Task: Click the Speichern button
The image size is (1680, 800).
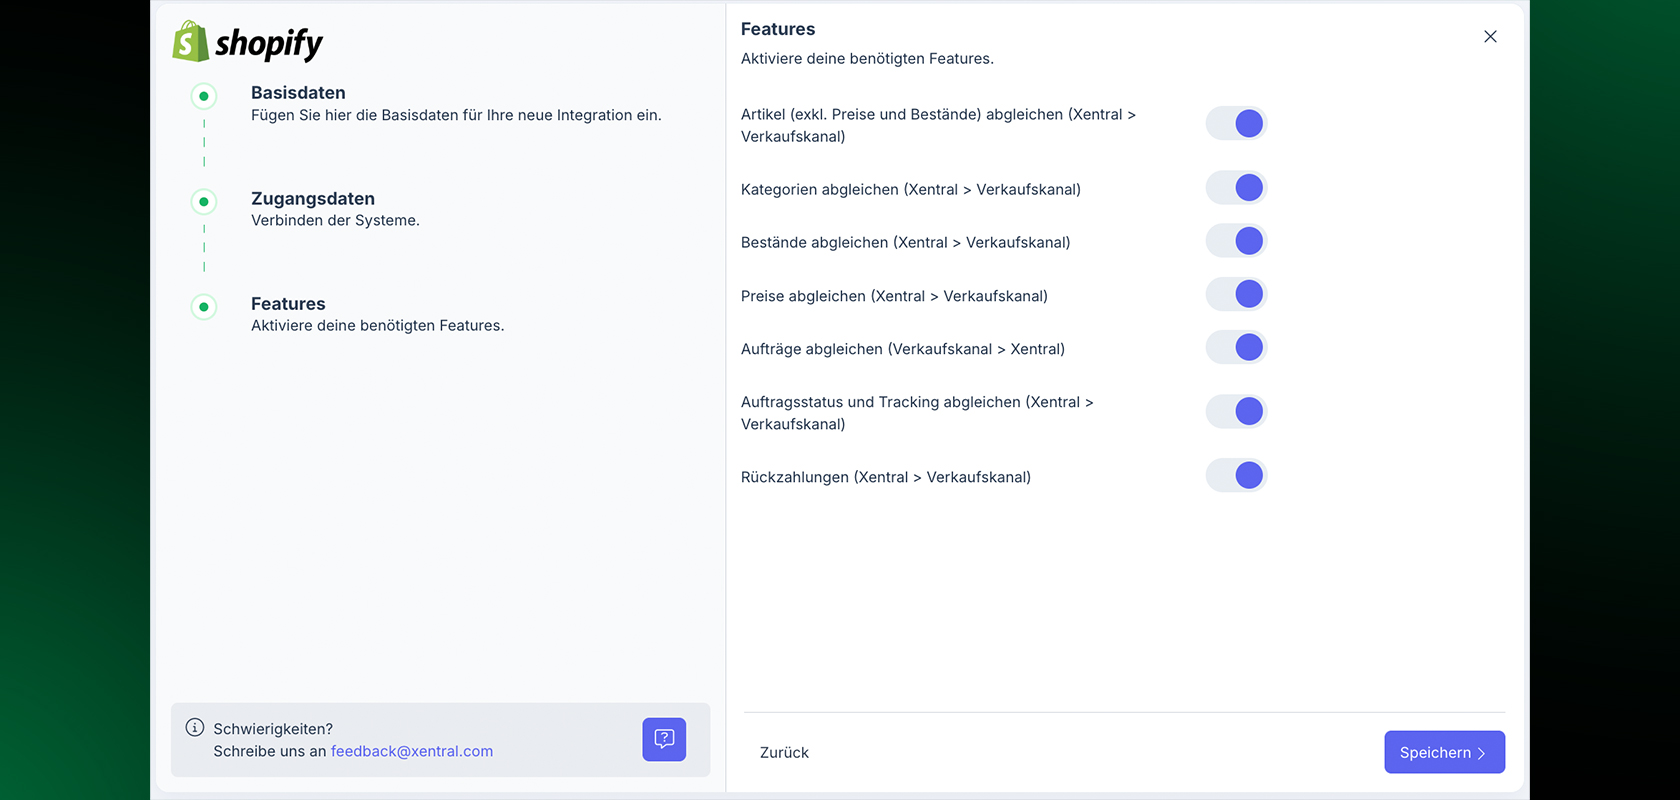Action: (x=1444, y=752)
